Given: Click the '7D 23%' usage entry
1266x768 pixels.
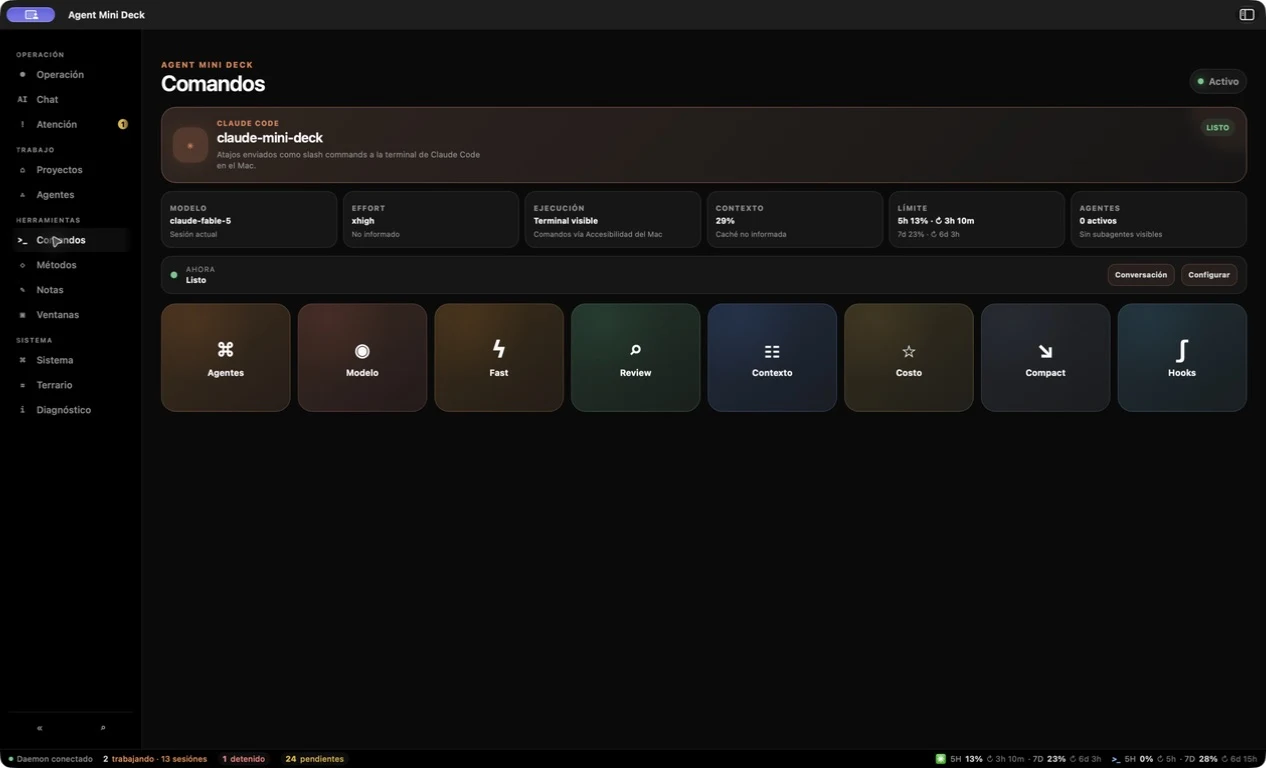Looking at the screenshot, I should tap(1049, 759).
